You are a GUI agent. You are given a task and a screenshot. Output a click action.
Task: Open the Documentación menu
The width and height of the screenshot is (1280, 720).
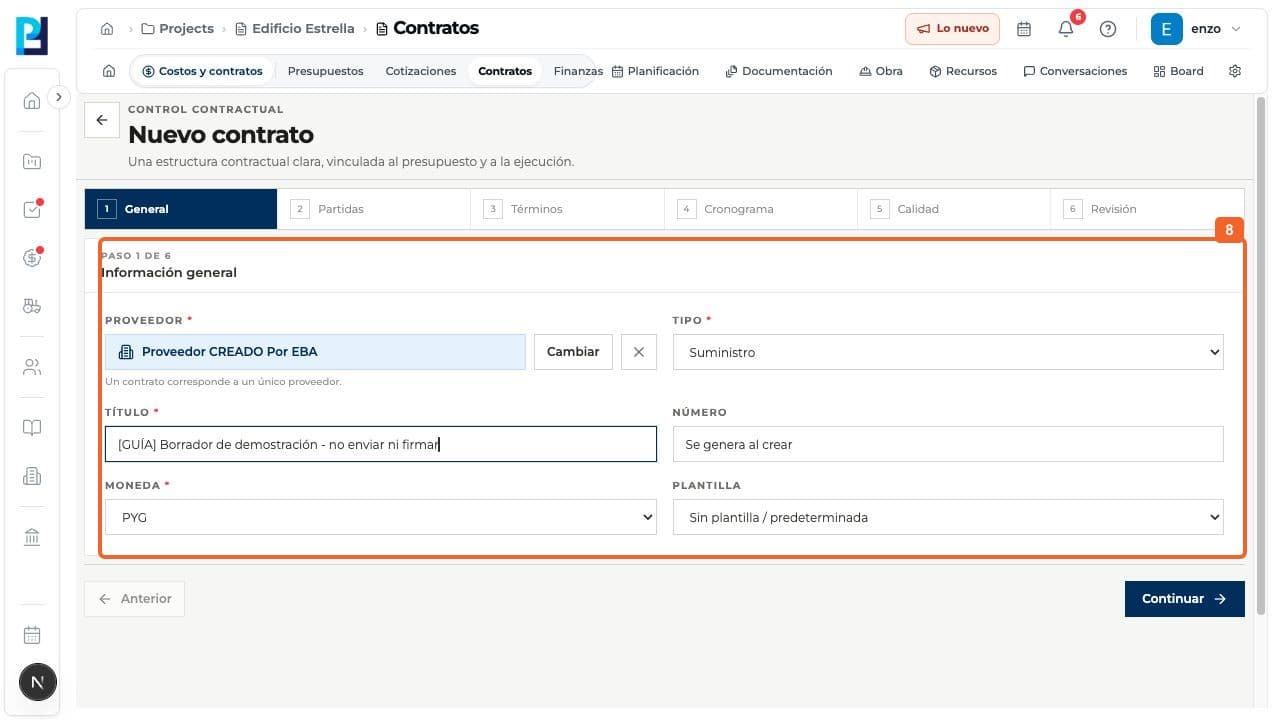[x=779, y=71]
